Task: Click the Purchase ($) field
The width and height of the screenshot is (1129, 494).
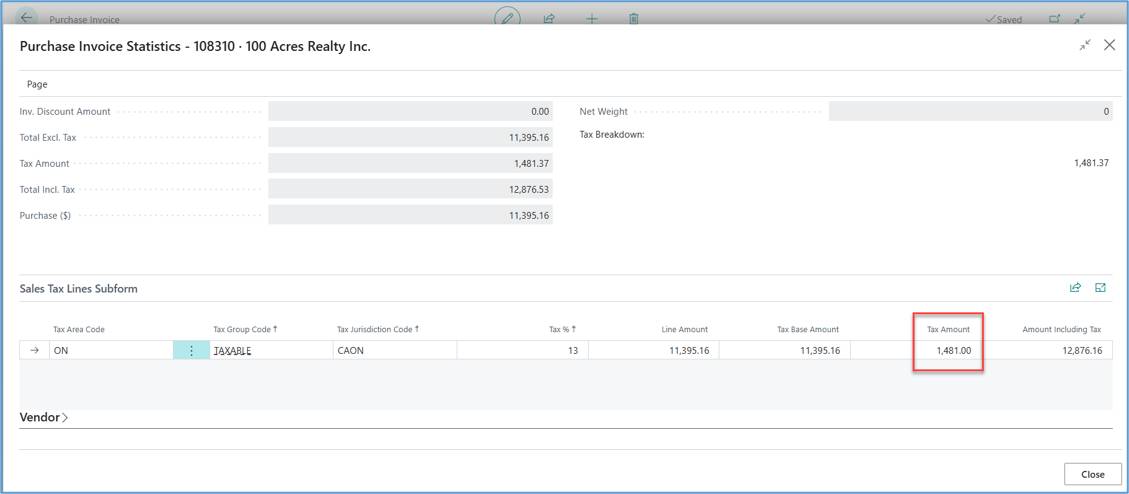Action: pyautogui.click(x=410, y=215)
